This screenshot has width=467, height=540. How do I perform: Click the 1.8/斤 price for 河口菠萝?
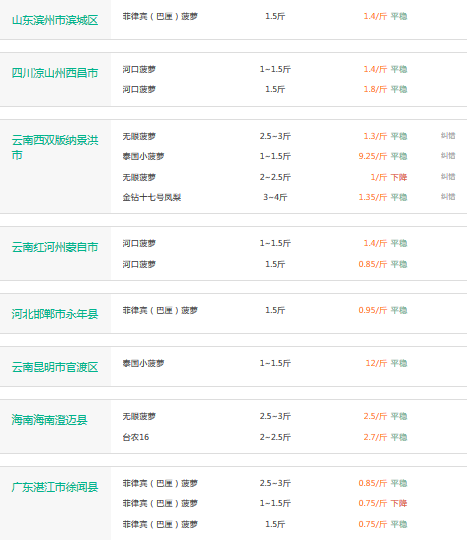point(375,89)
